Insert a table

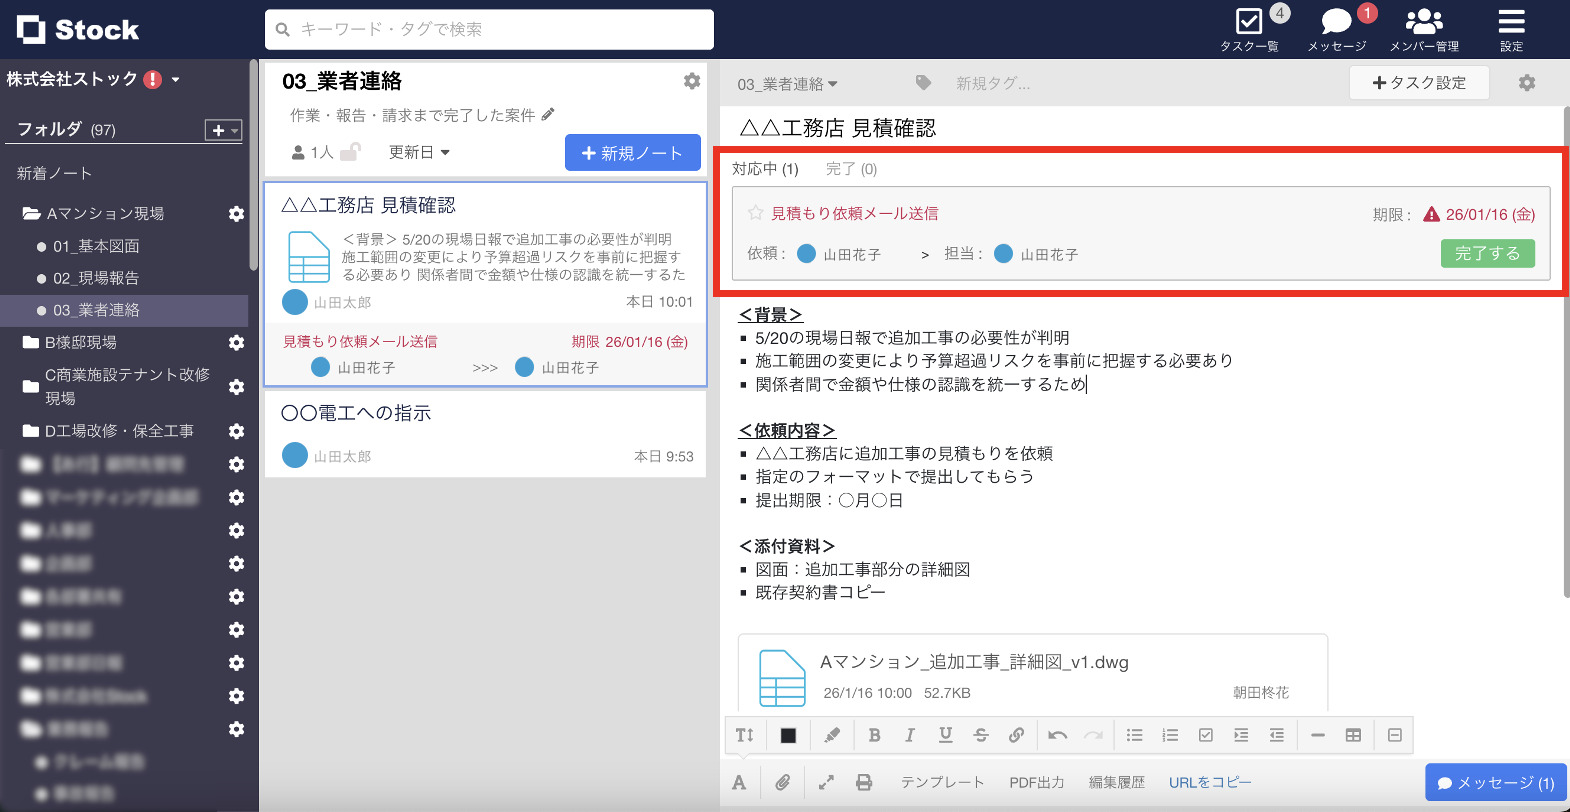pos(1353,735)
